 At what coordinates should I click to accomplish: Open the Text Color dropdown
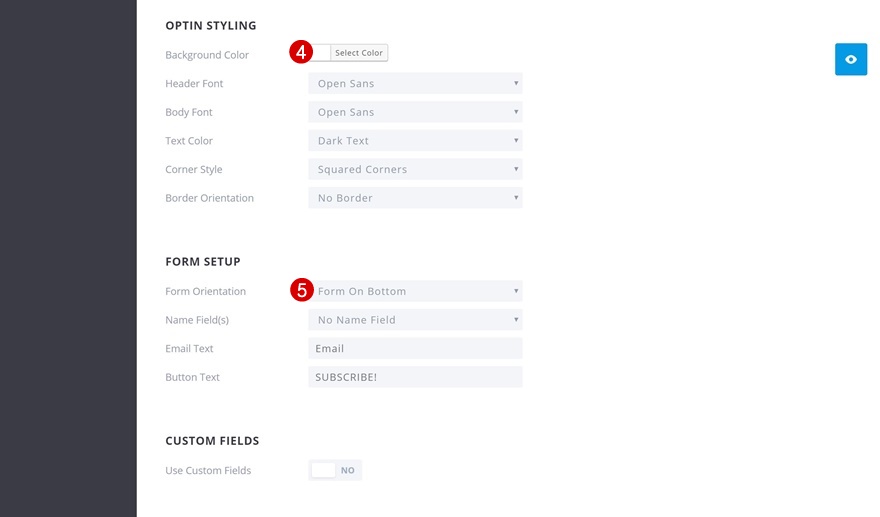point(415,141)
